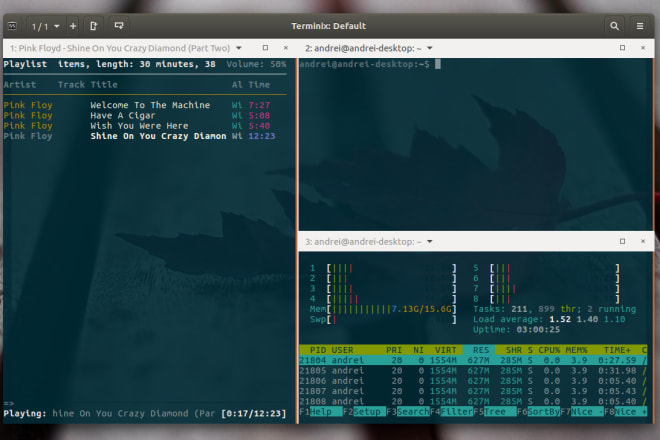Sort htop by highlighted RES column header
The image size is (660, 440).
click(479, 350)
